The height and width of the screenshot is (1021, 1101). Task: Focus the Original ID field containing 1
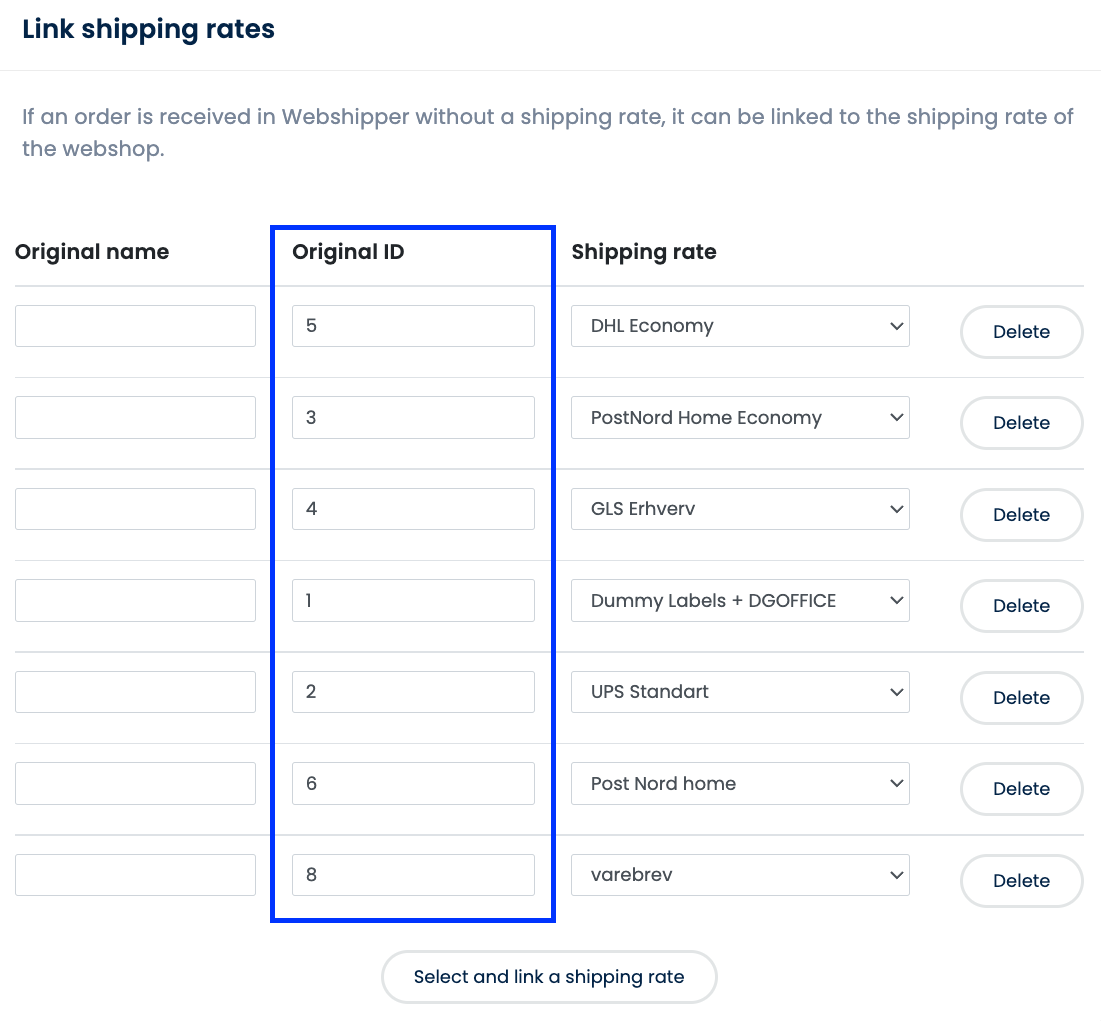coord(413,600)
